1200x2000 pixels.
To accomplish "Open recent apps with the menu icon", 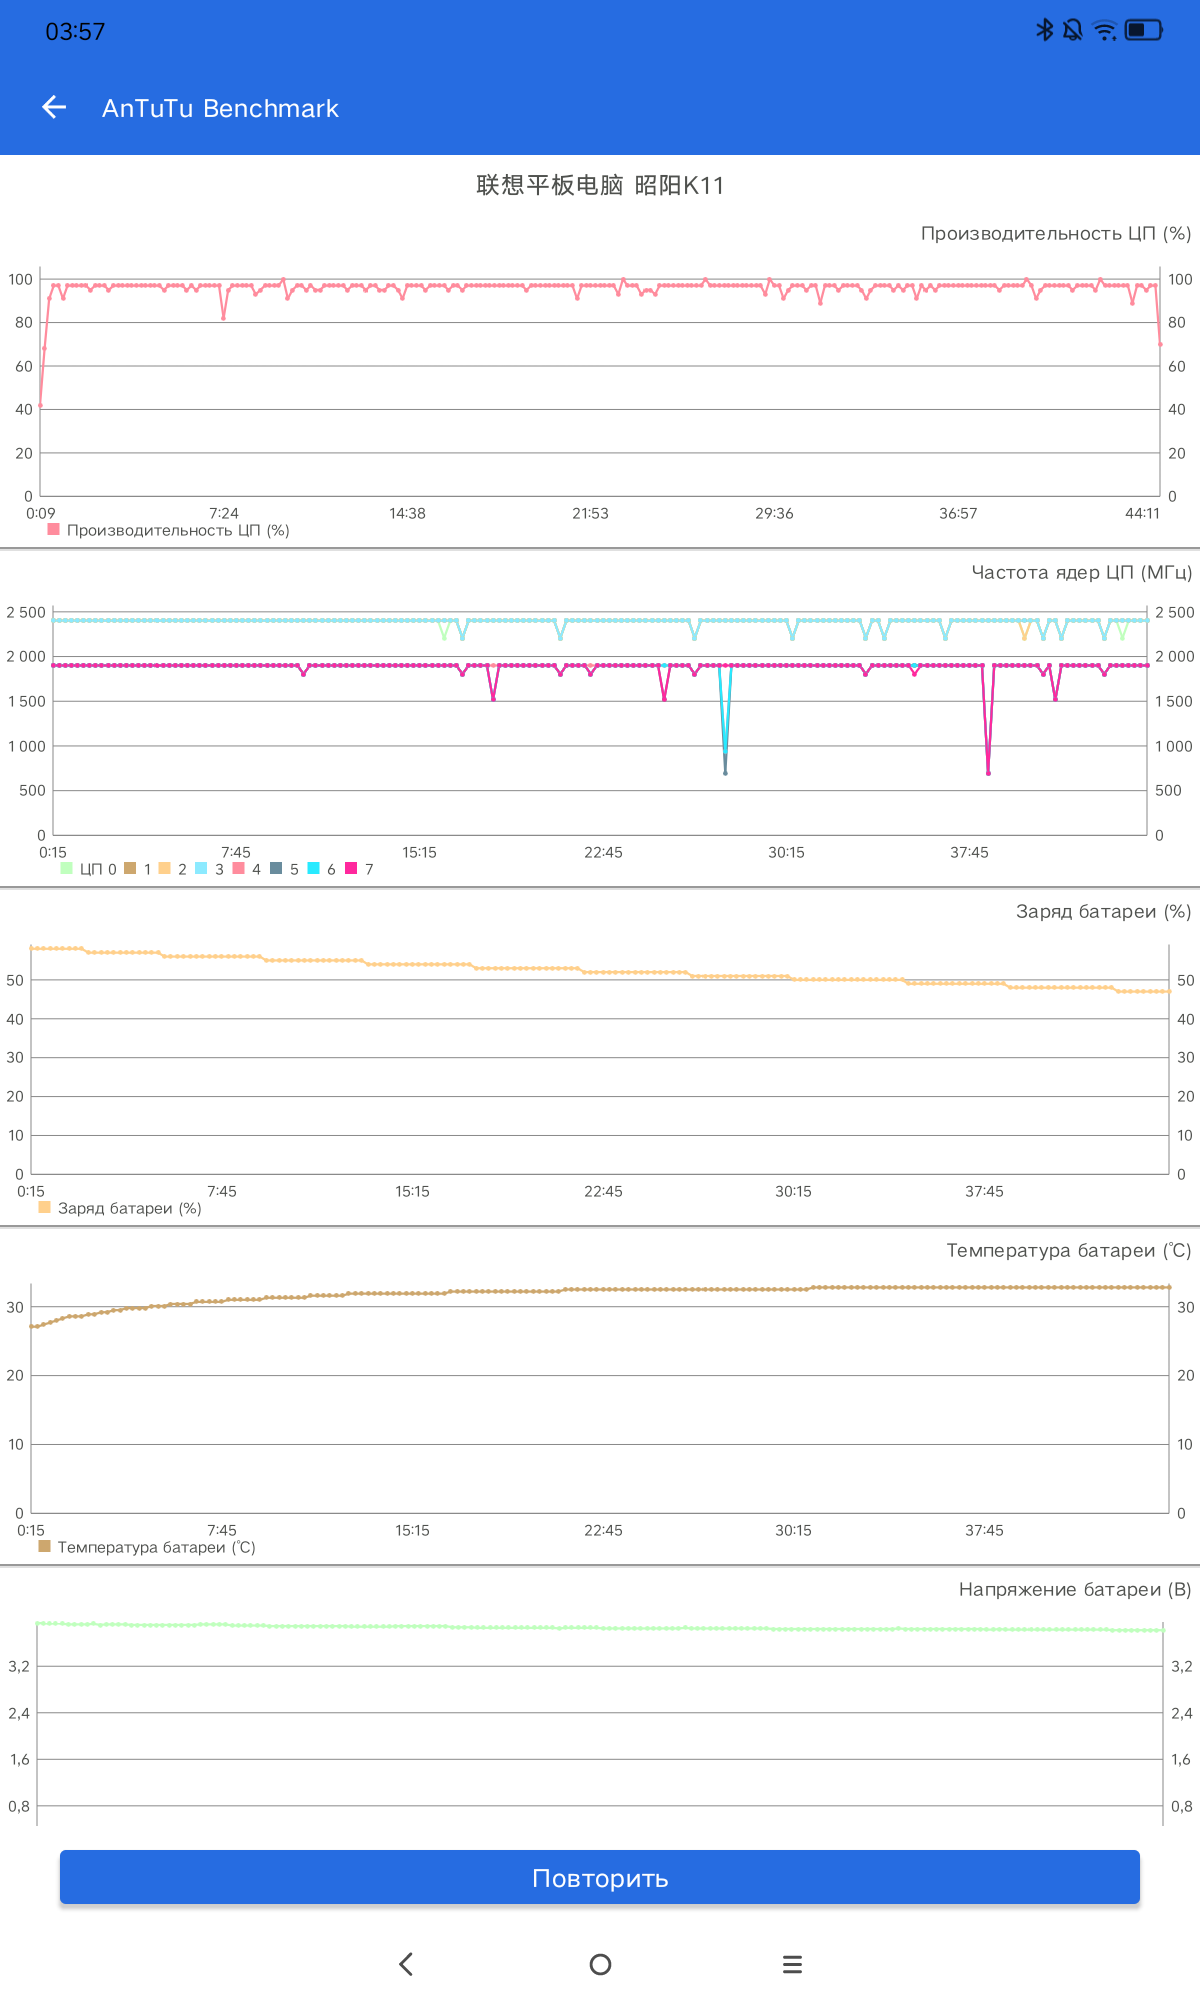I will (x=792, y=1964).
